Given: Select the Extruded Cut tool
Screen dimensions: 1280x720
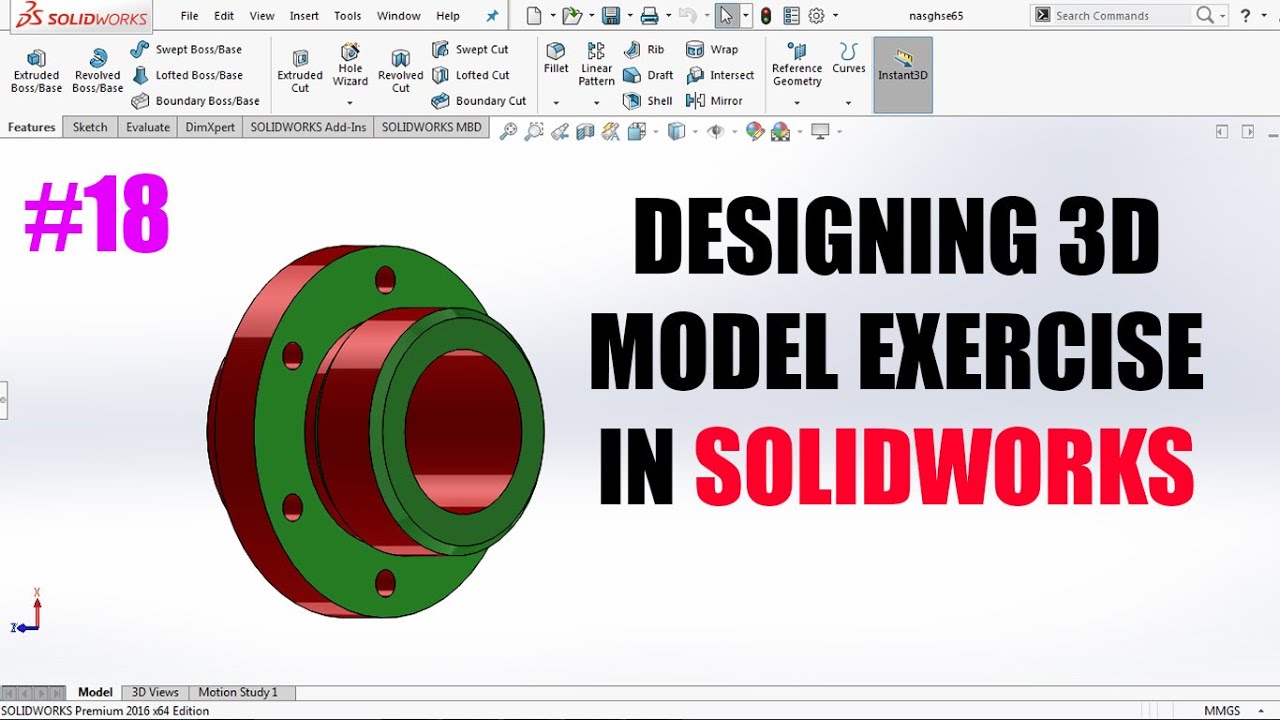Looking at the screenshot, I should tap(300, 71).
